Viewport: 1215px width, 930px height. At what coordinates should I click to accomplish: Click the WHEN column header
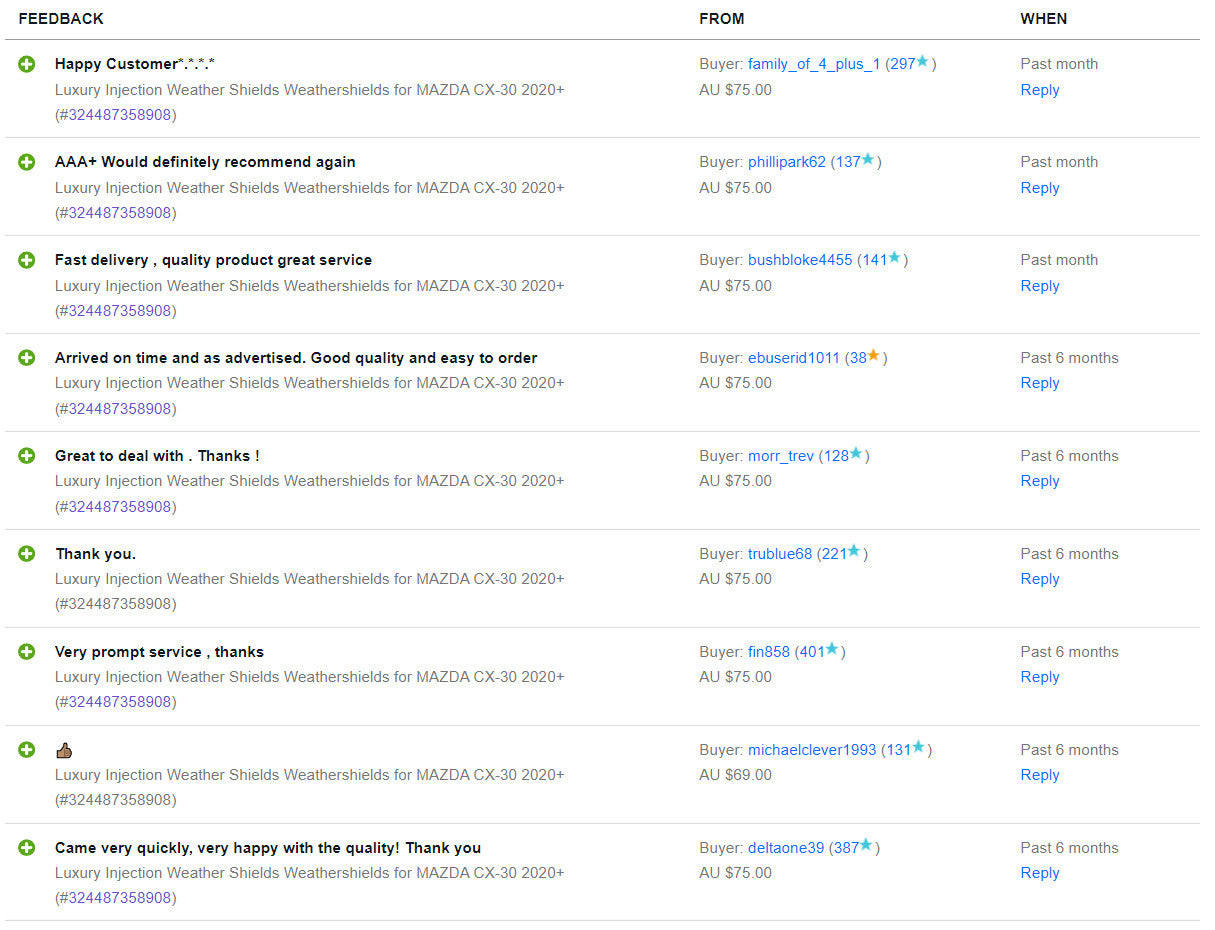tap(1043, 19)
